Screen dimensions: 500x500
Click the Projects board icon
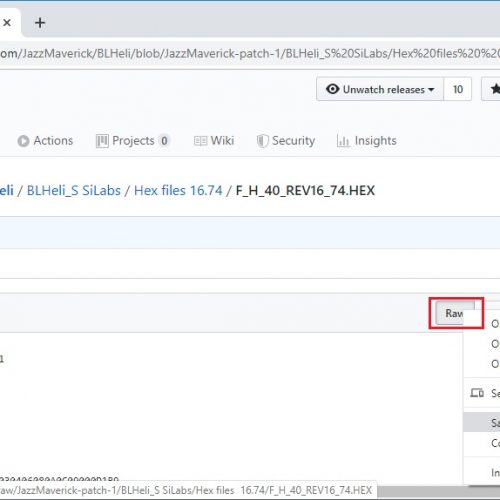[x=102, y=141]
